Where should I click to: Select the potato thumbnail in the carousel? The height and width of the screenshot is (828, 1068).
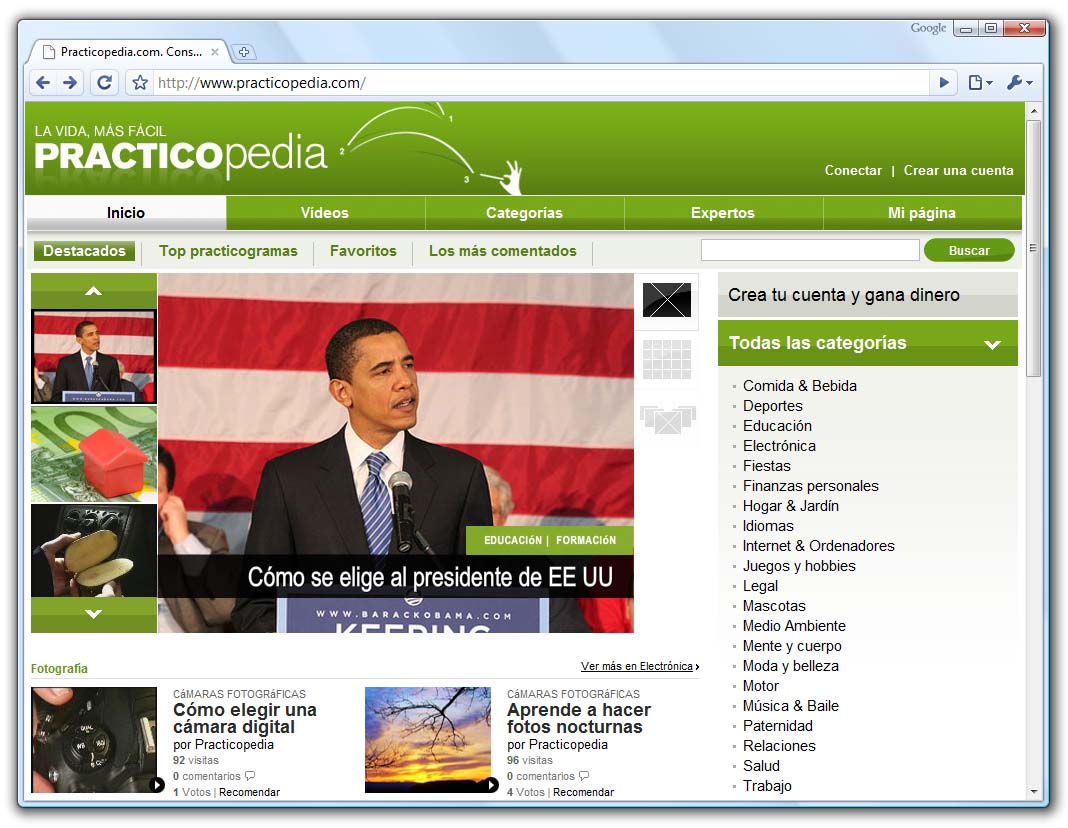pos(94,551)
